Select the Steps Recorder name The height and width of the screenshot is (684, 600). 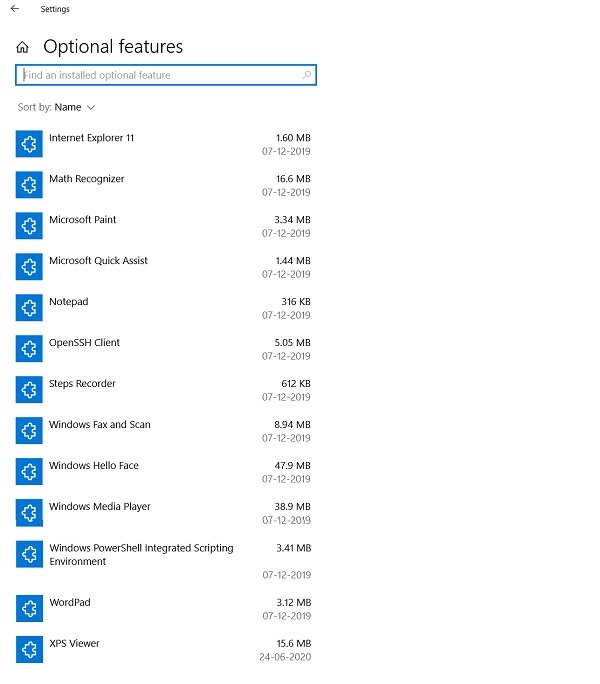point(82,384)
